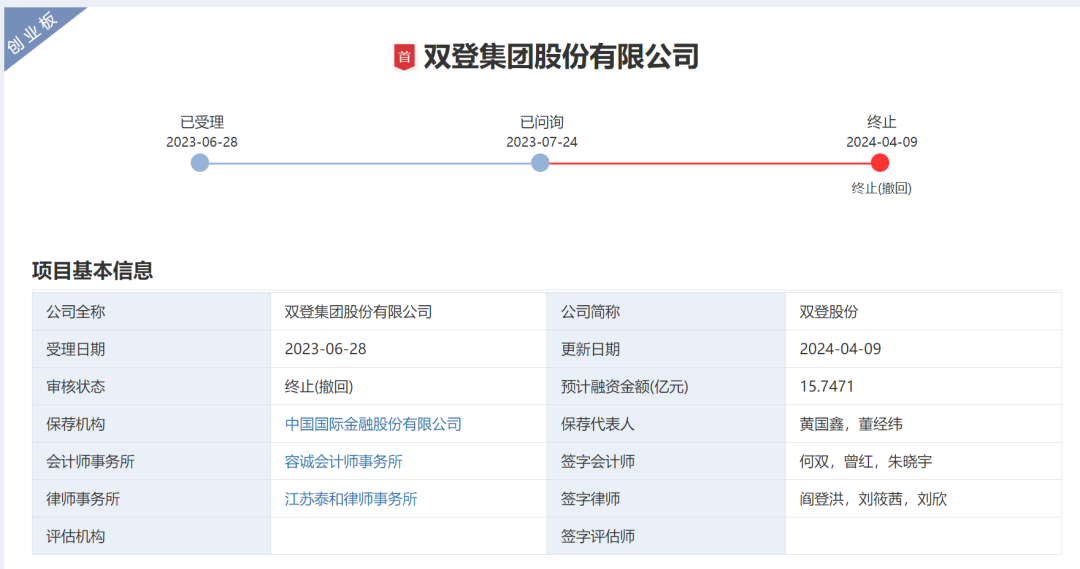Click the 2023-07-24 date on the timeline
This screenshot has width=1080, height=569.
[541, 142]
